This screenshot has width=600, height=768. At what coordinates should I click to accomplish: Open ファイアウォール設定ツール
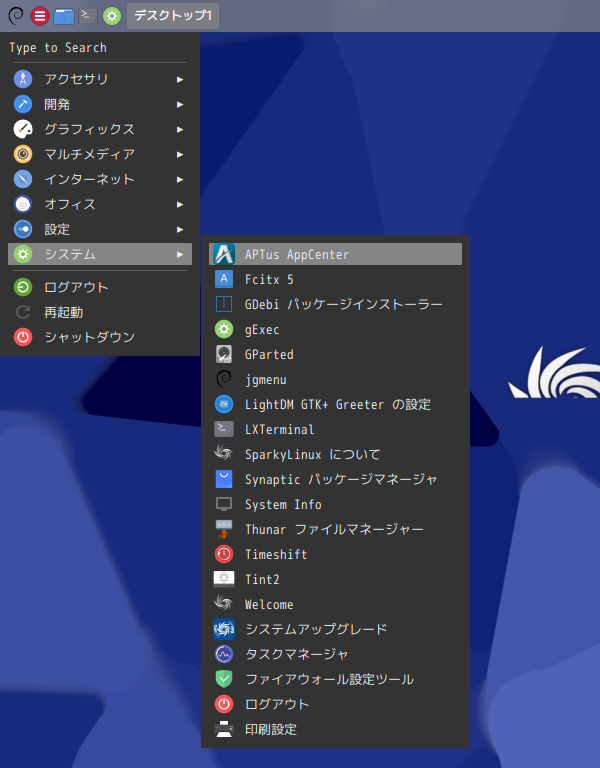pyautogui.click(x=335, y=679)
